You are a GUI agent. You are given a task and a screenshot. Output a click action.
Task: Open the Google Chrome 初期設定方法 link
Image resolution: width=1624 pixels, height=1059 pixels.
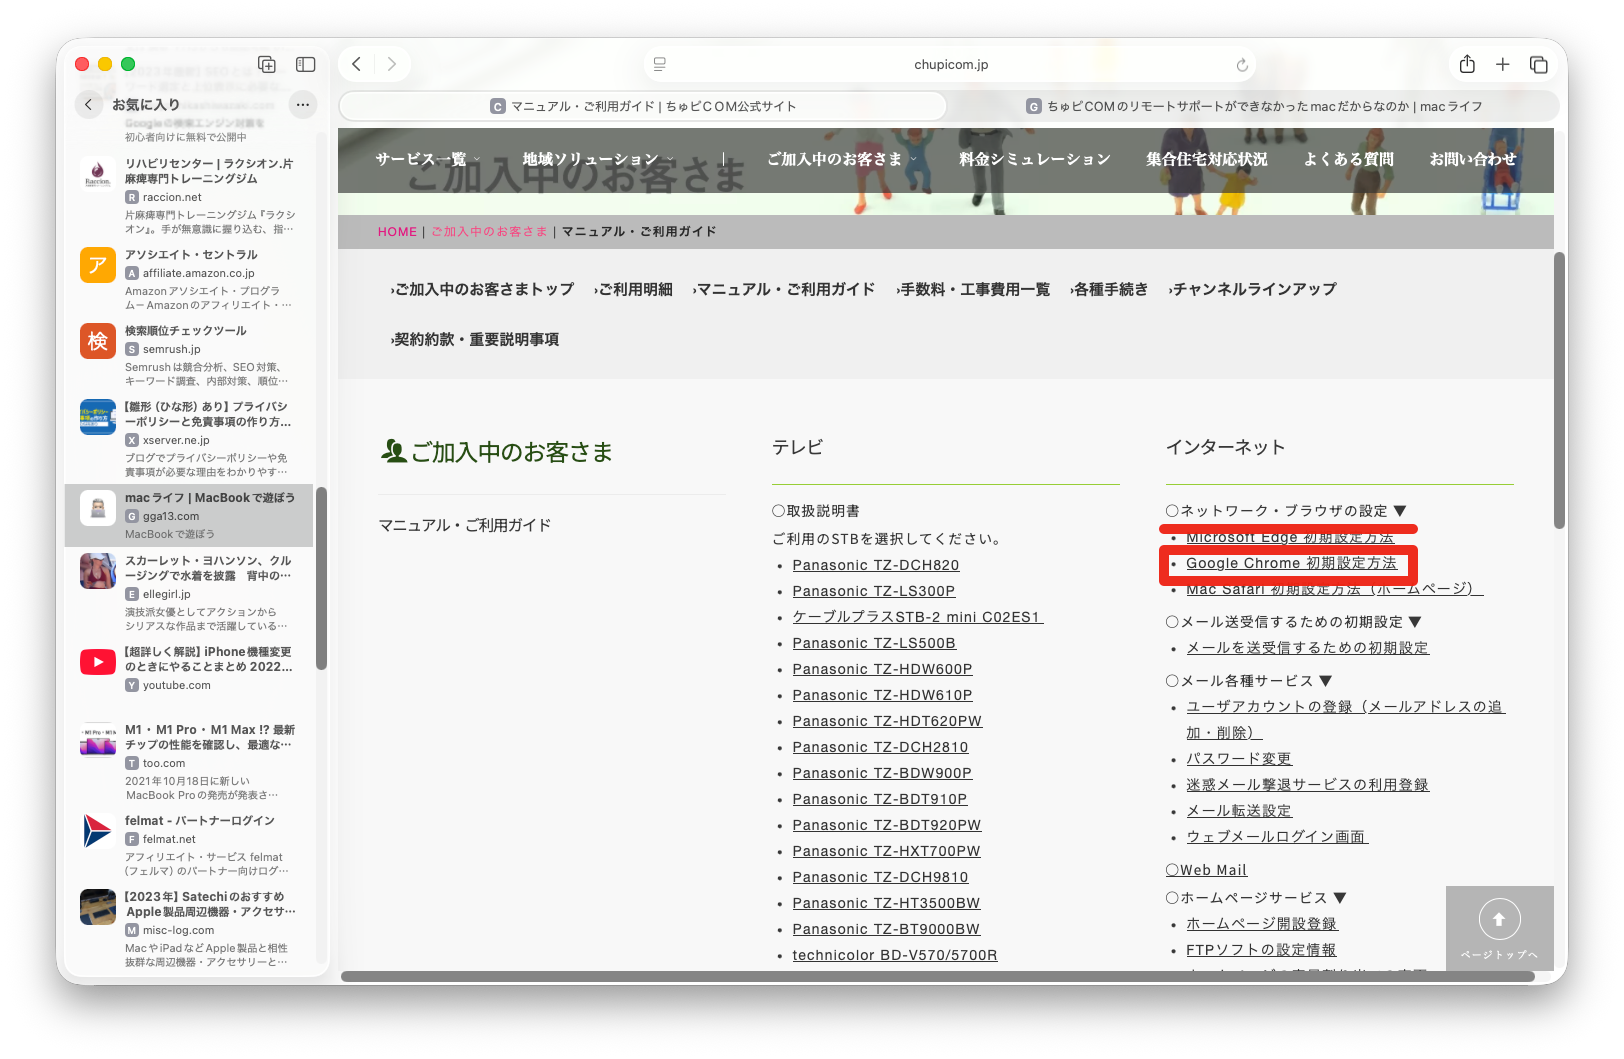pyautogui.click(x=1291, y=564)
